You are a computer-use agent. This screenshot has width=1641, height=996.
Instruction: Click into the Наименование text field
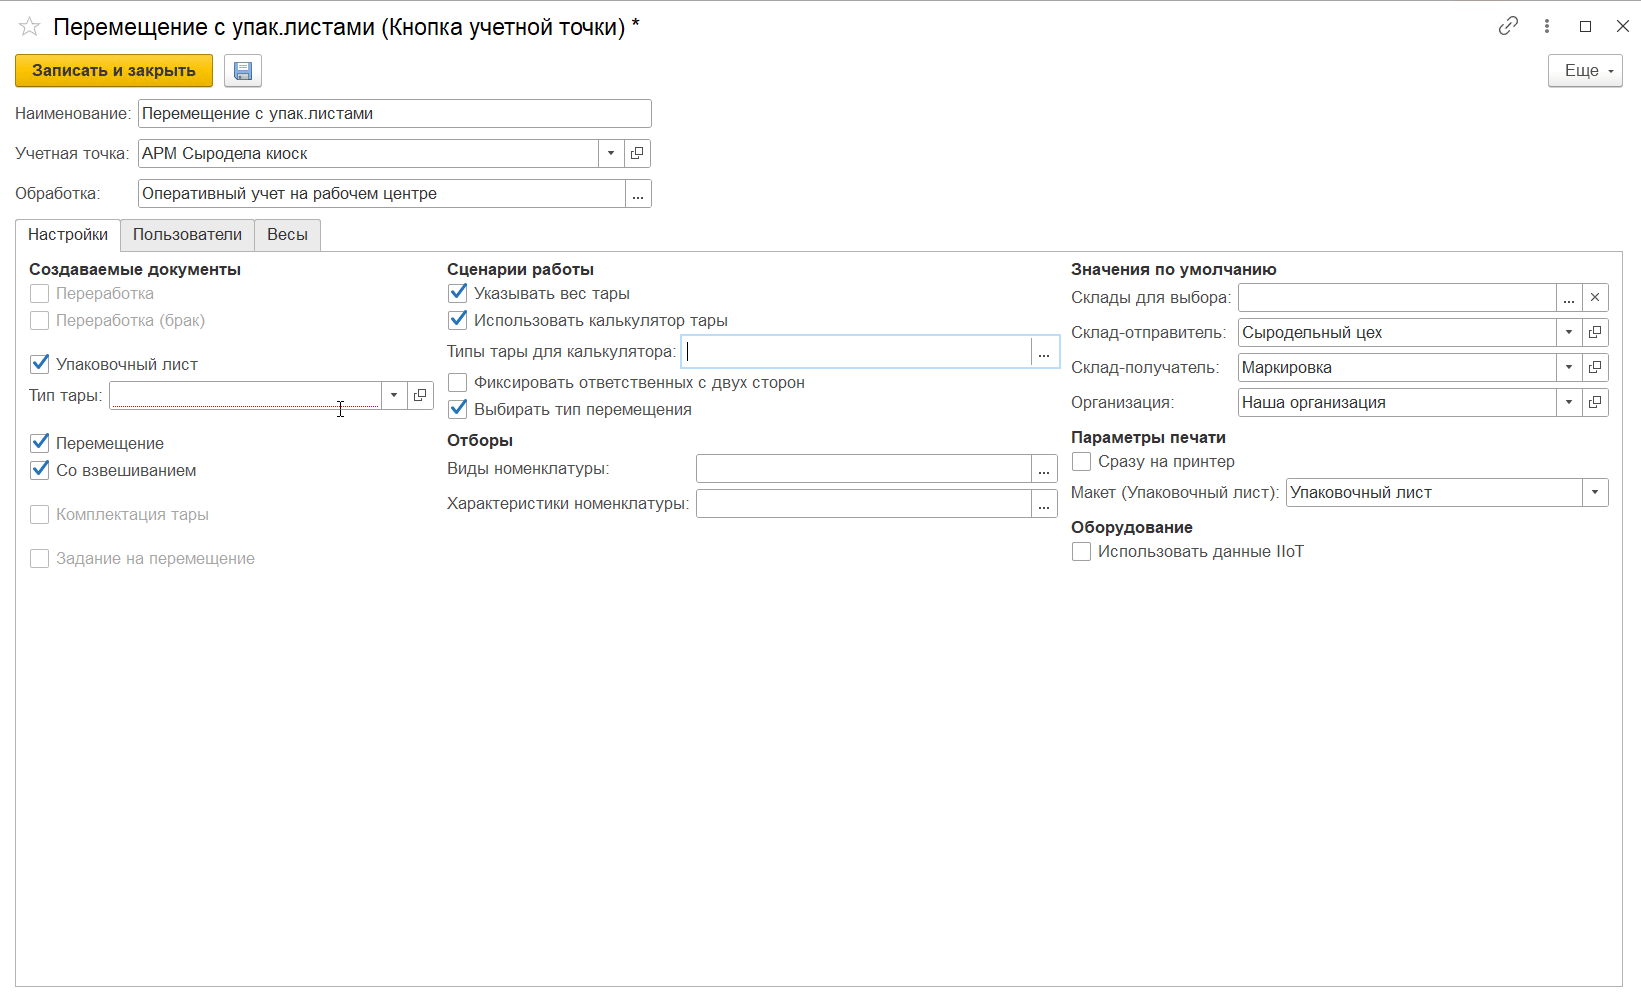coord(394,113)
